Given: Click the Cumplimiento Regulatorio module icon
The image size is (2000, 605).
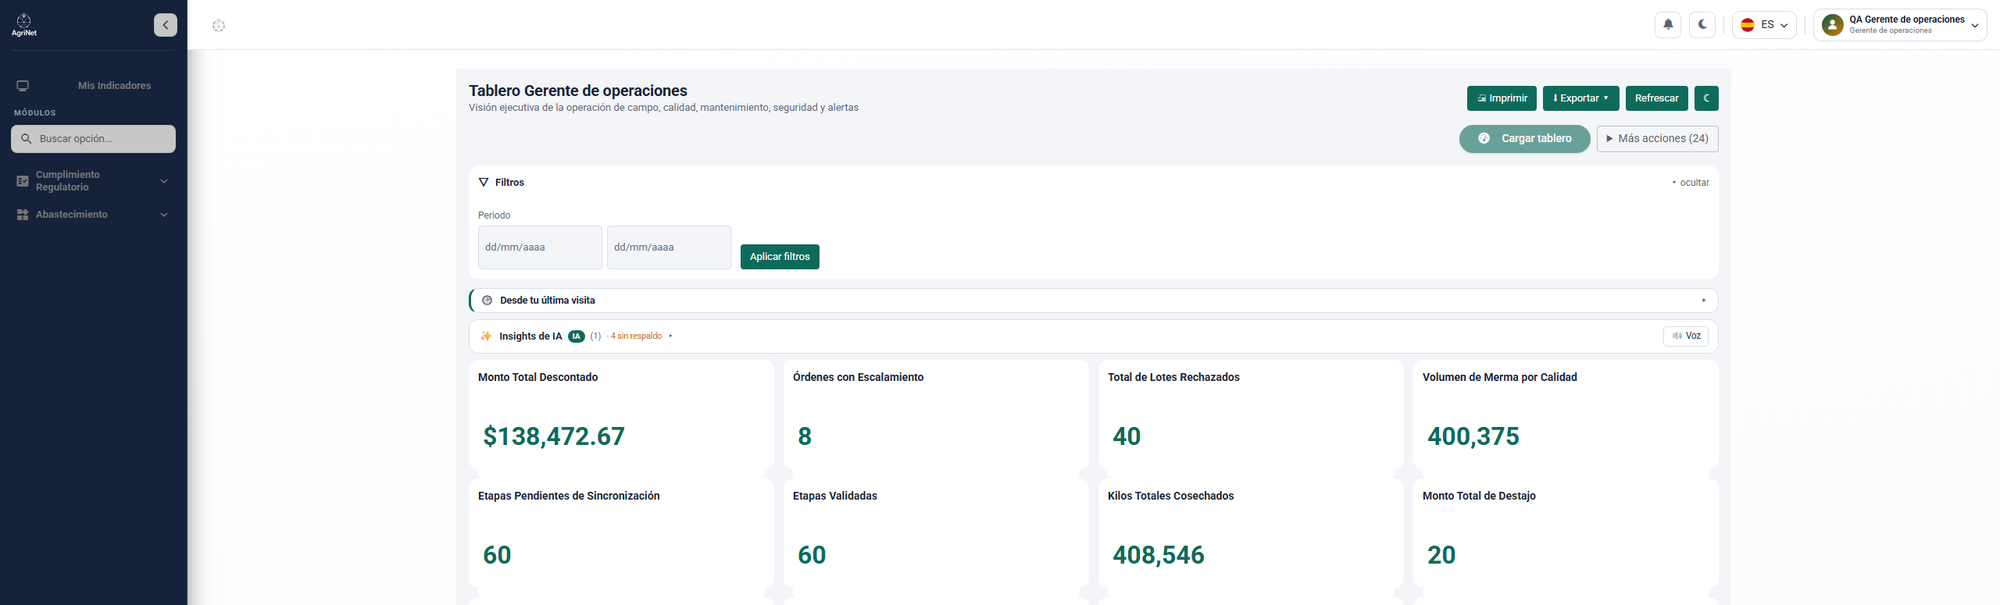Looking at the screenshot, I should coord(23,181).
